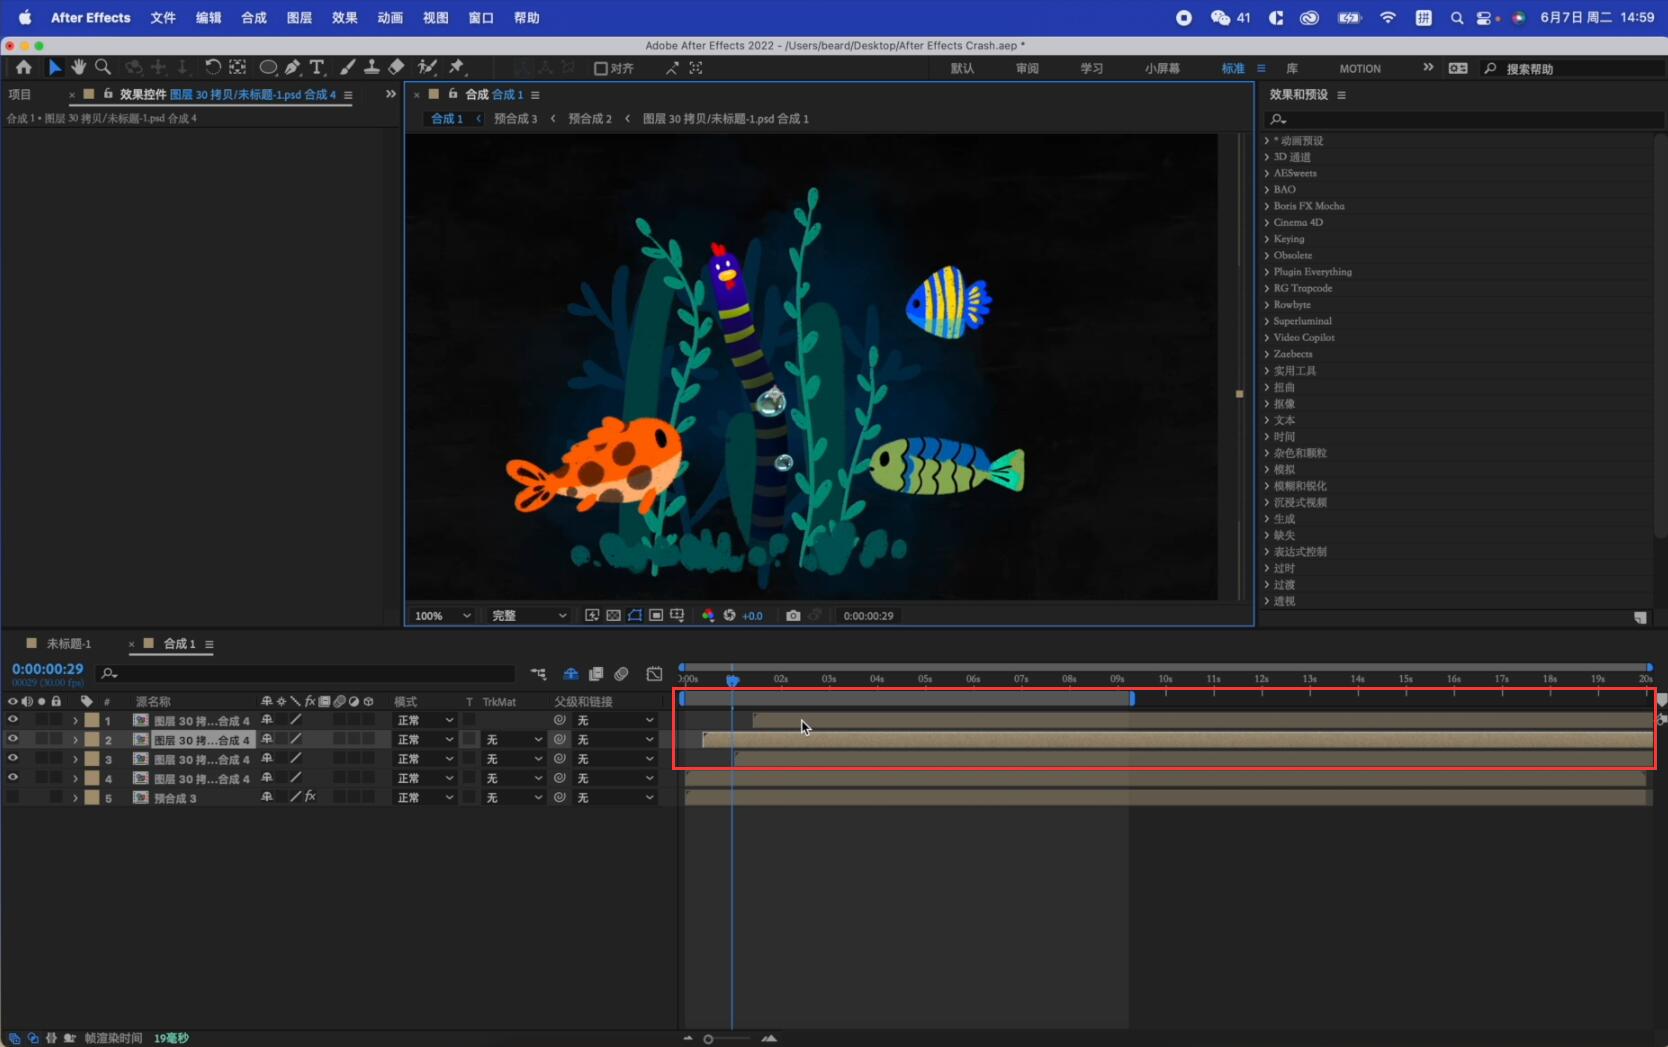Select the Type text tool
This screenshot has width=1668, height=1047.
coord(317,67)
